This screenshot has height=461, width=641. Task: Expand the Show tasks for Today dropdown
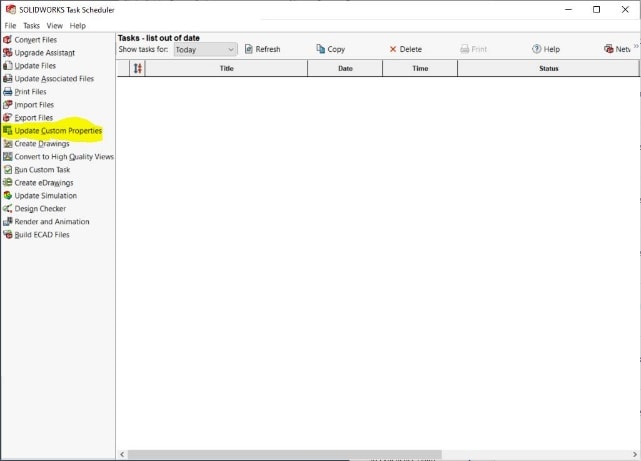pos(205,49)
